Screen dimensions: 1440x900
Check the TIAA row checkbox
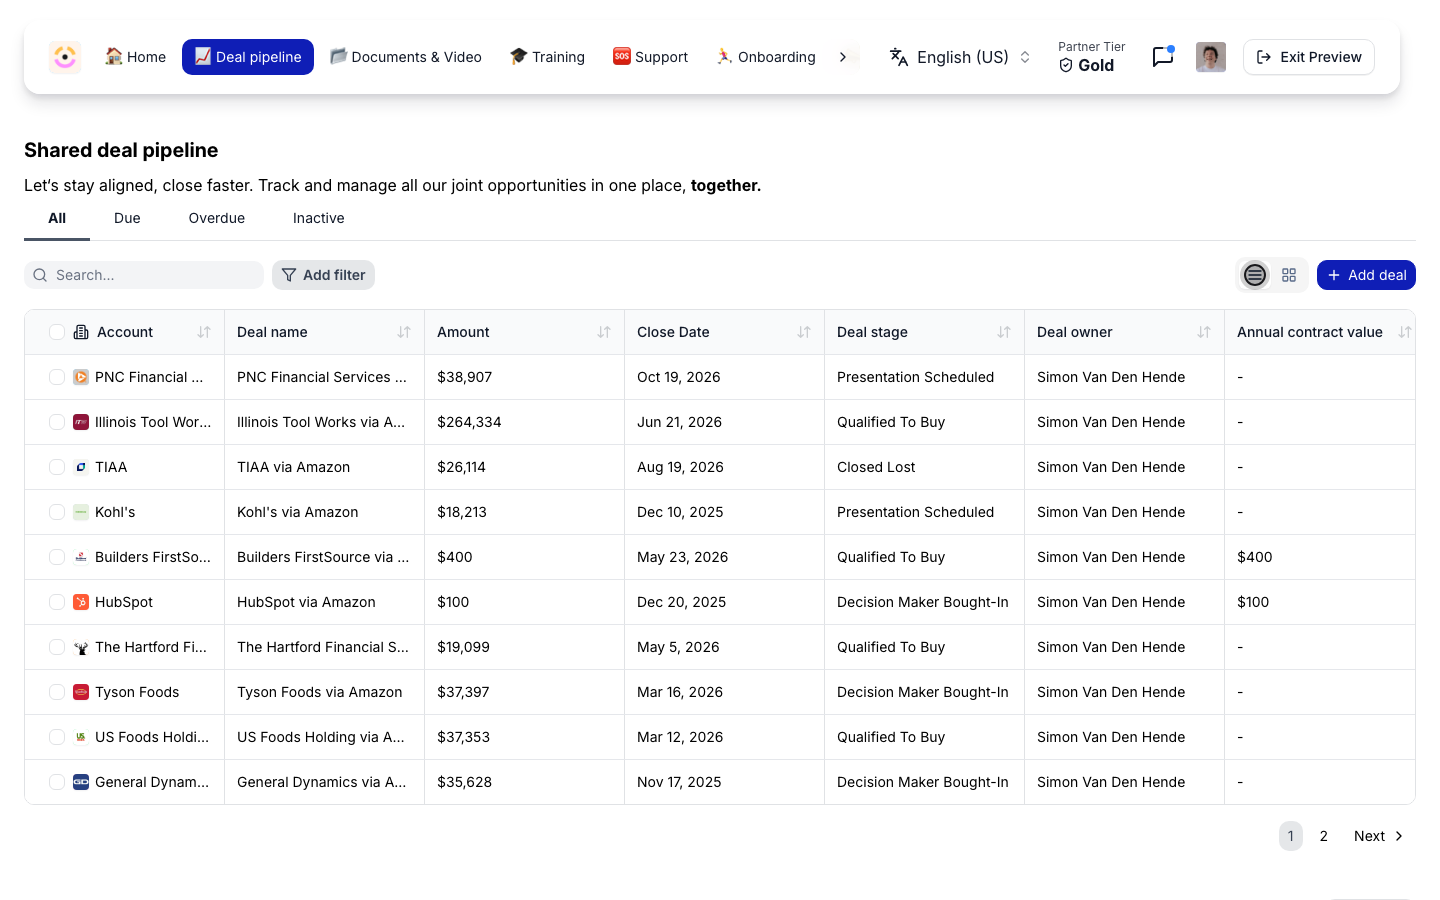(57, 467)
